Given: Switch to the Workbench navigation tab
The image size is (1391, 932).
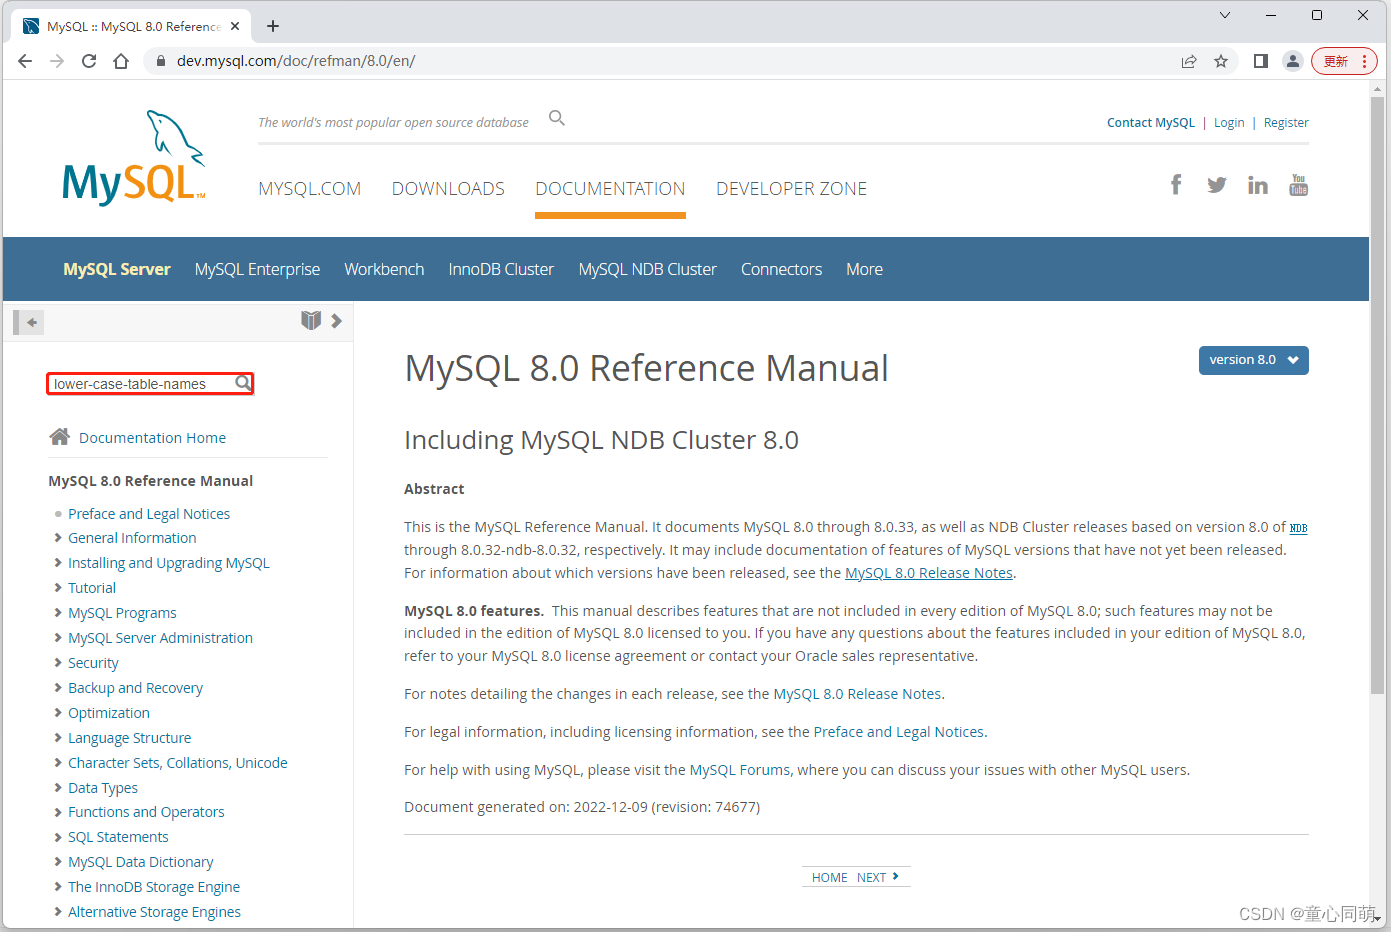Looking at the screenshot, I should click(384, 268).
